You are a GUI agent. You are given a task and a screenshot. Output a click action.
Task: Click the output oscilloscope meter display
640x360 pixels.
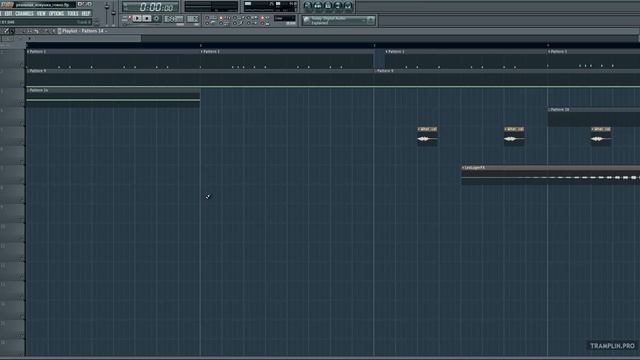click(211, 6)
